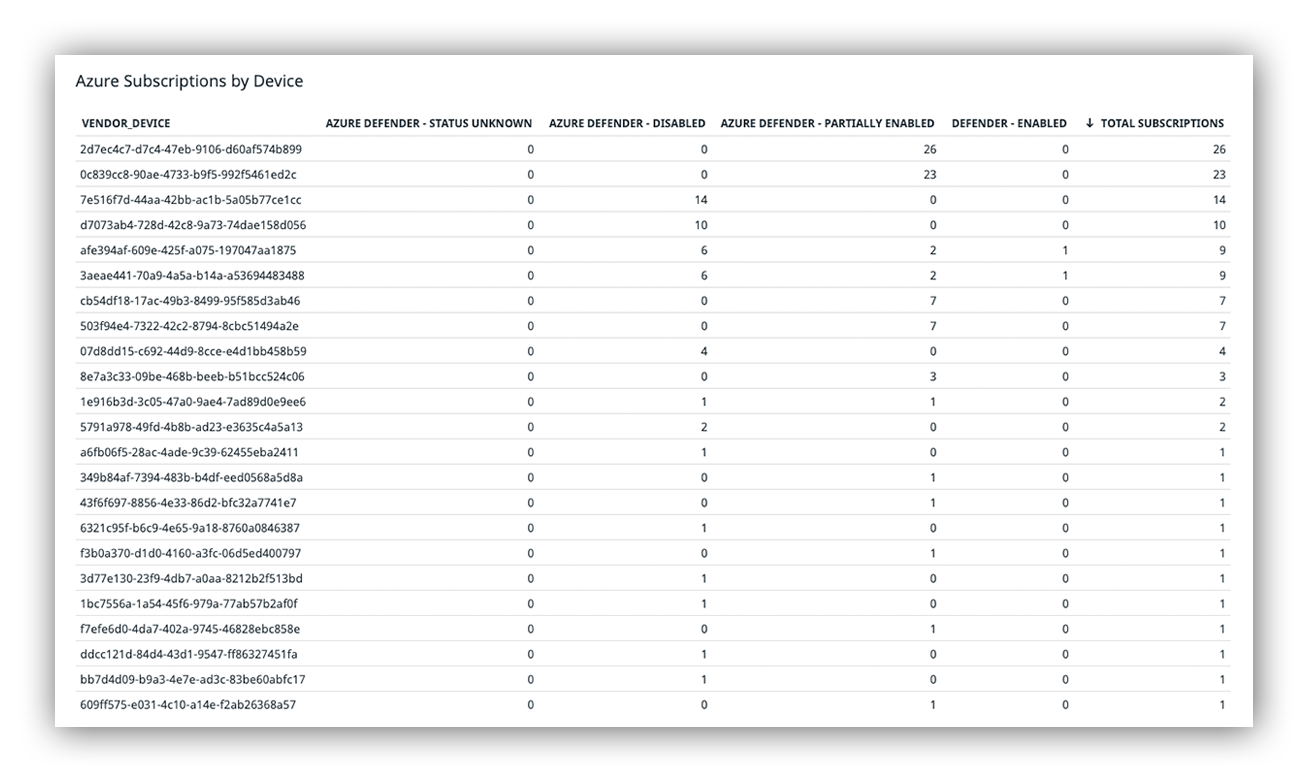Click Disabled count 14 for device 7e516f7d
Screen dimensions: 1308x782
[x=701, y=200]
